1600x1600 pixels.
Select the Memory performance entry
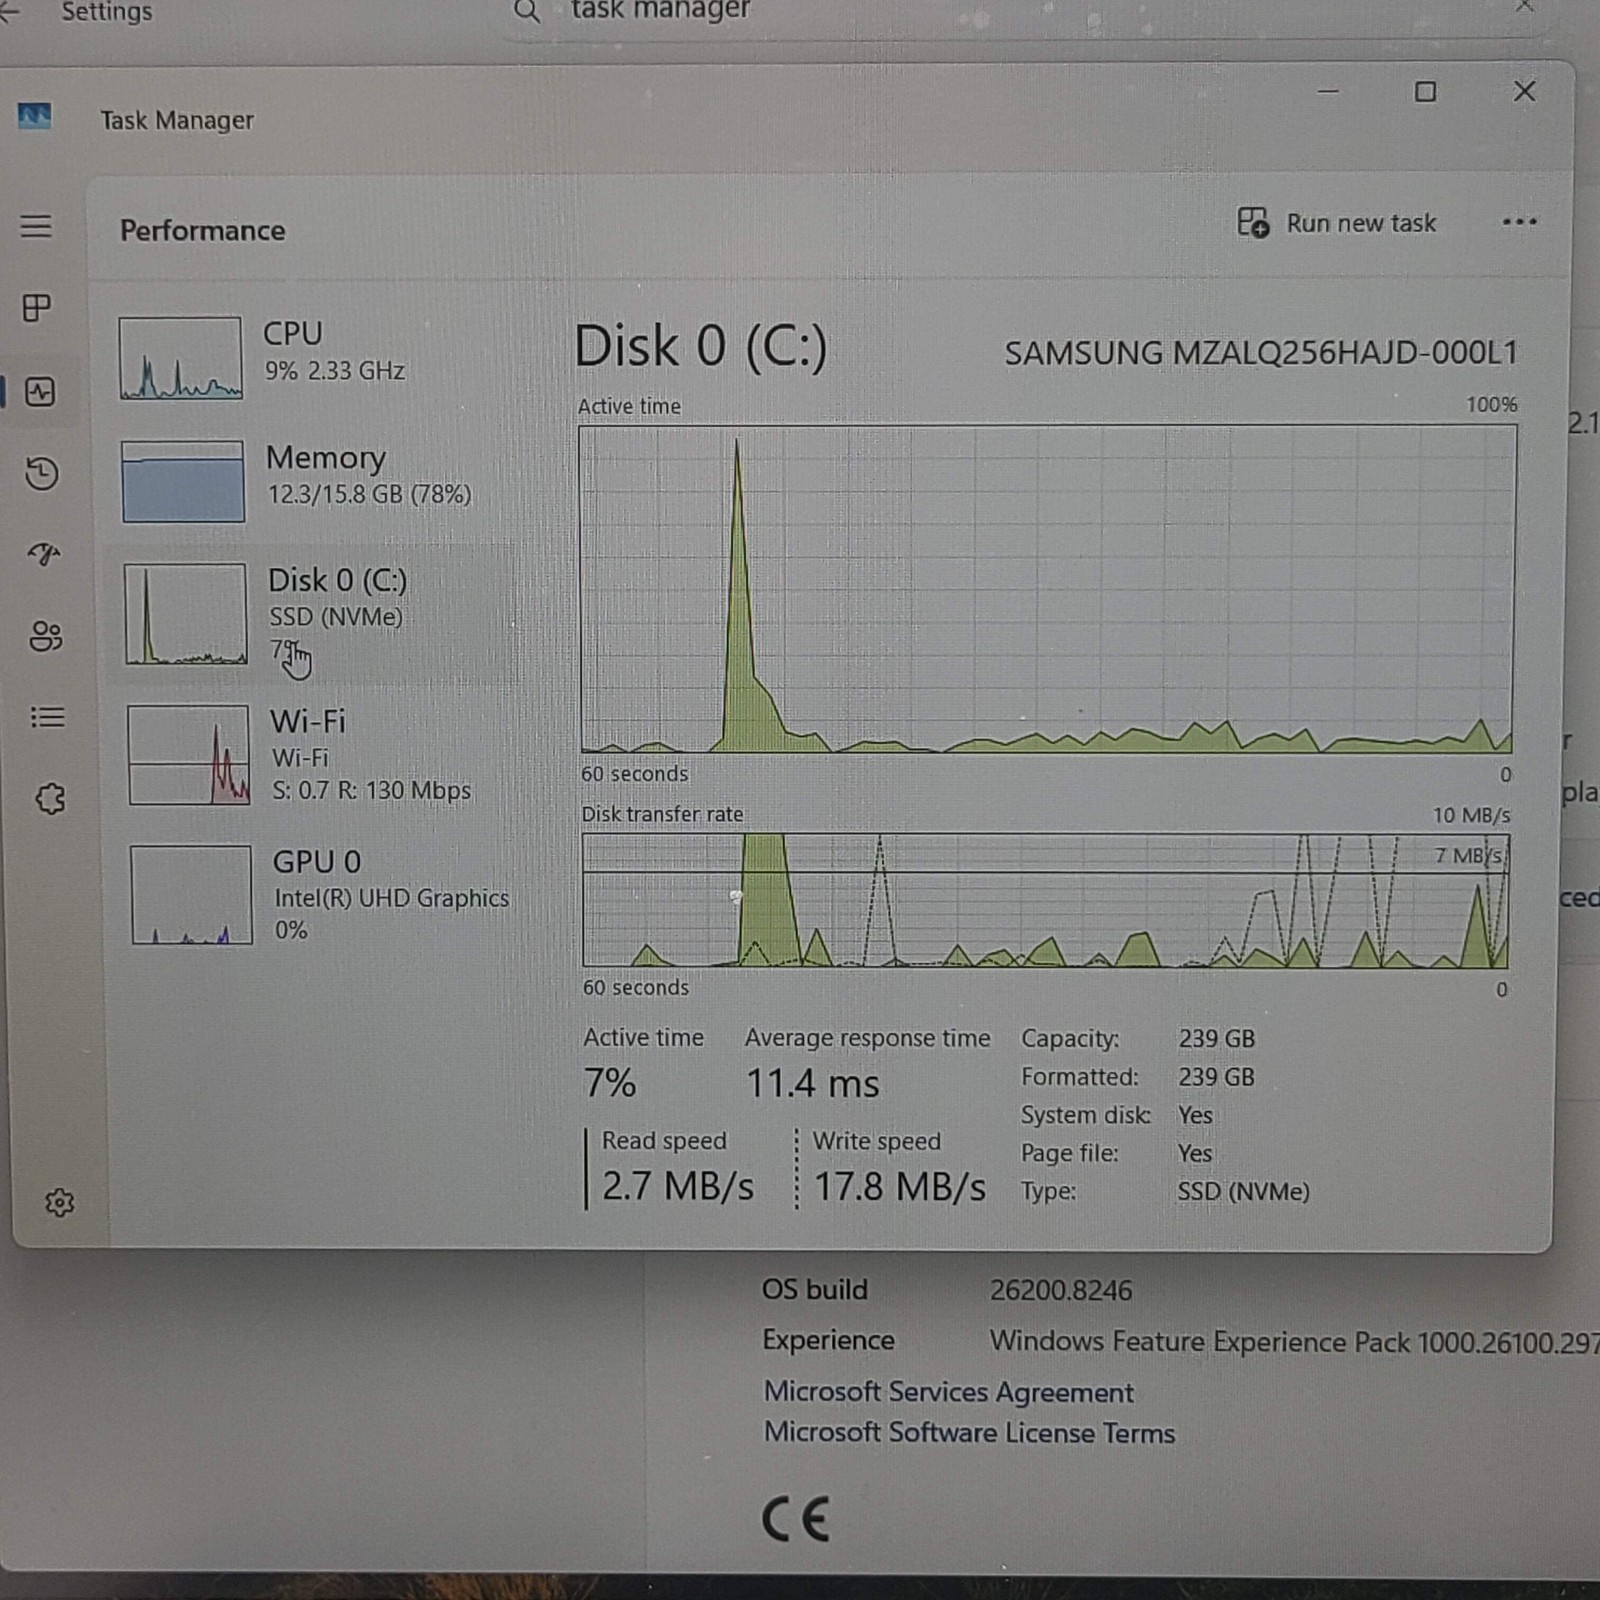(312, 481)
